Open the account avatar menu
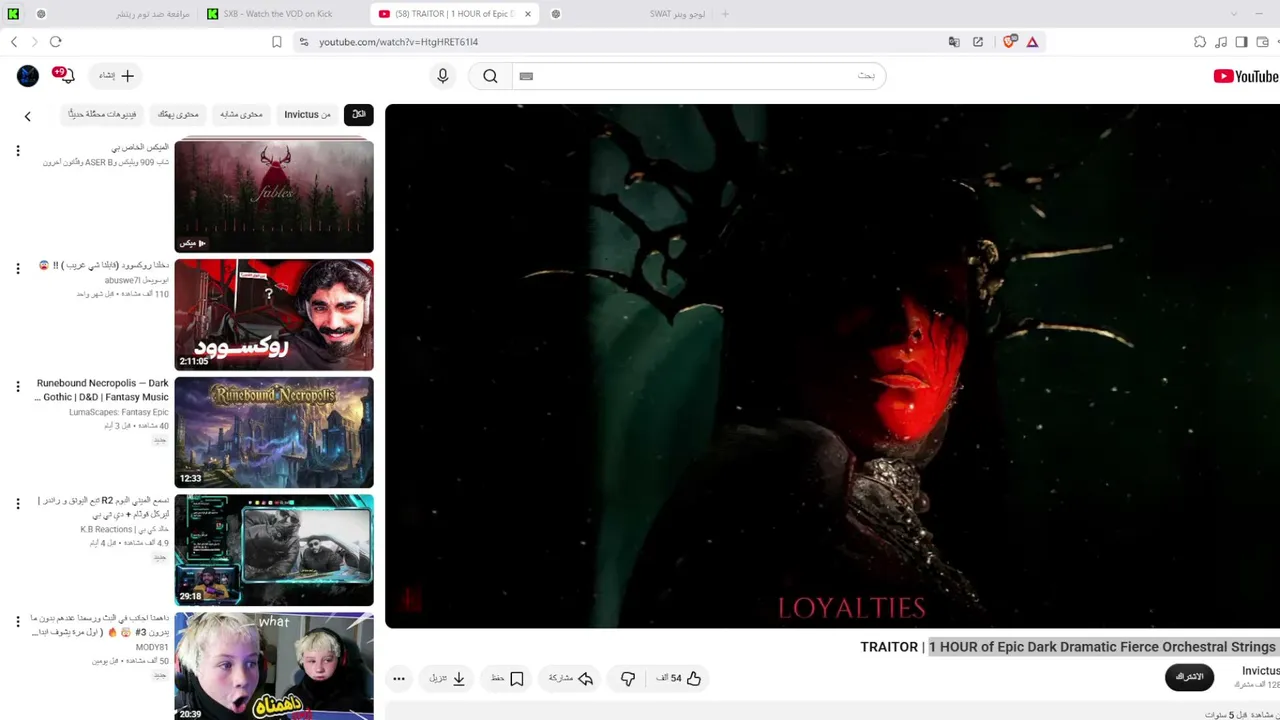Screen dimensions: 1280x720 pos(28,76)
